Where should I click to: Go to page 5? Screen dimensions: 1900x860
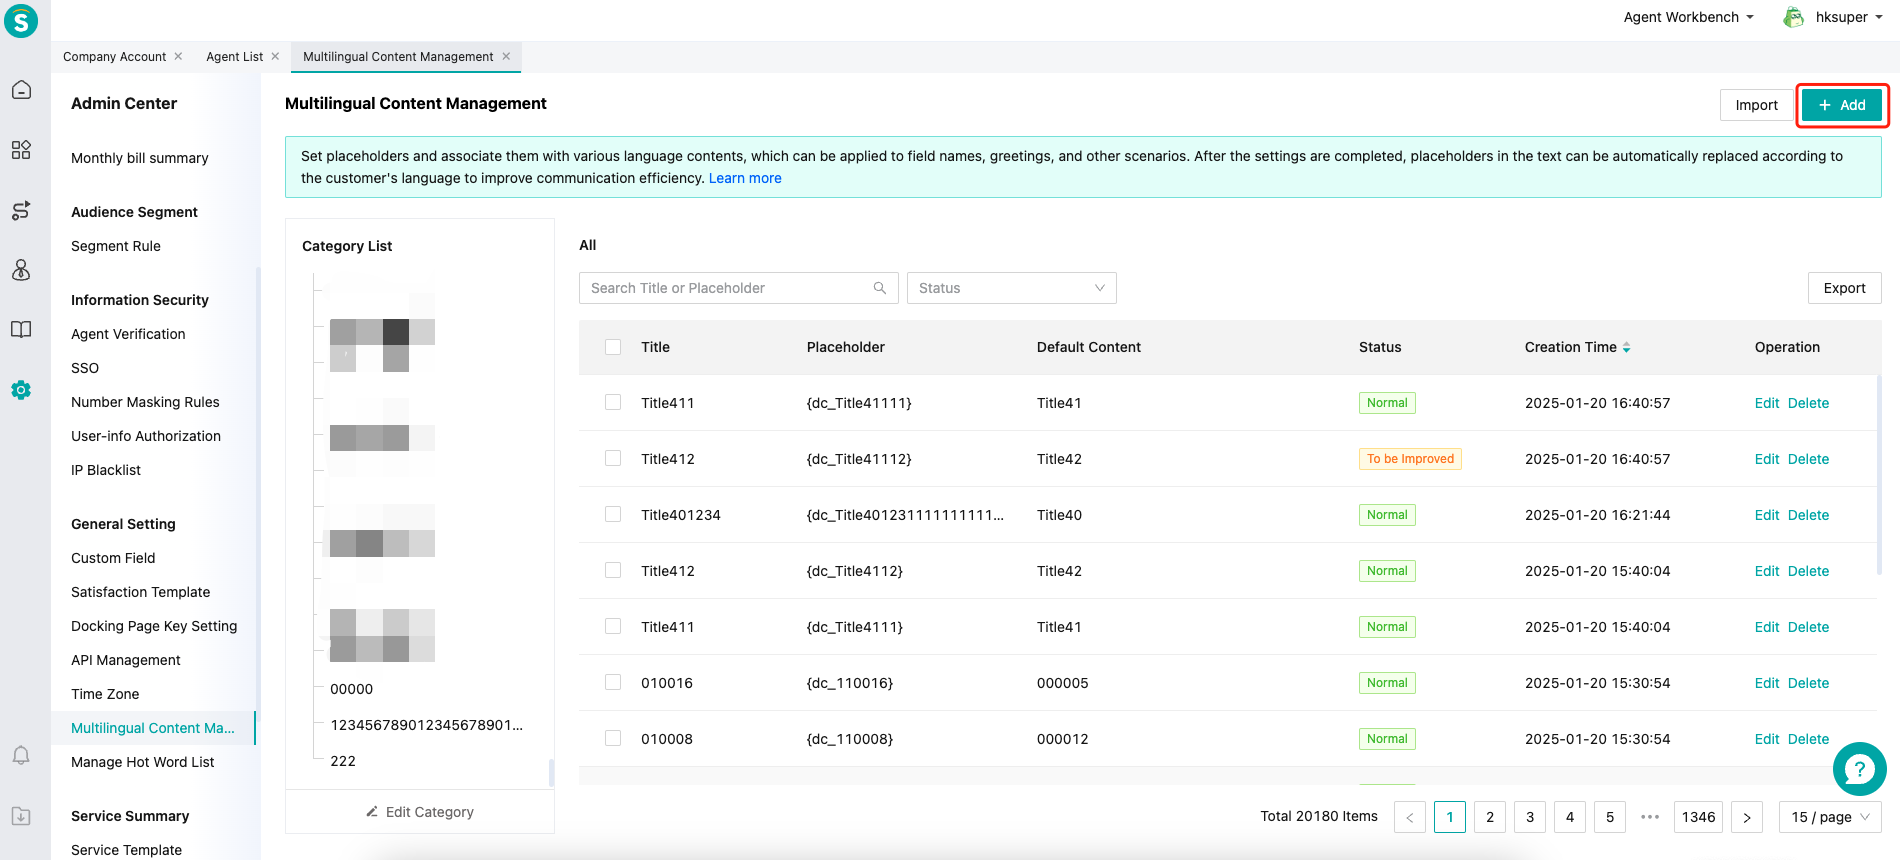click(x=1610, y=817)
